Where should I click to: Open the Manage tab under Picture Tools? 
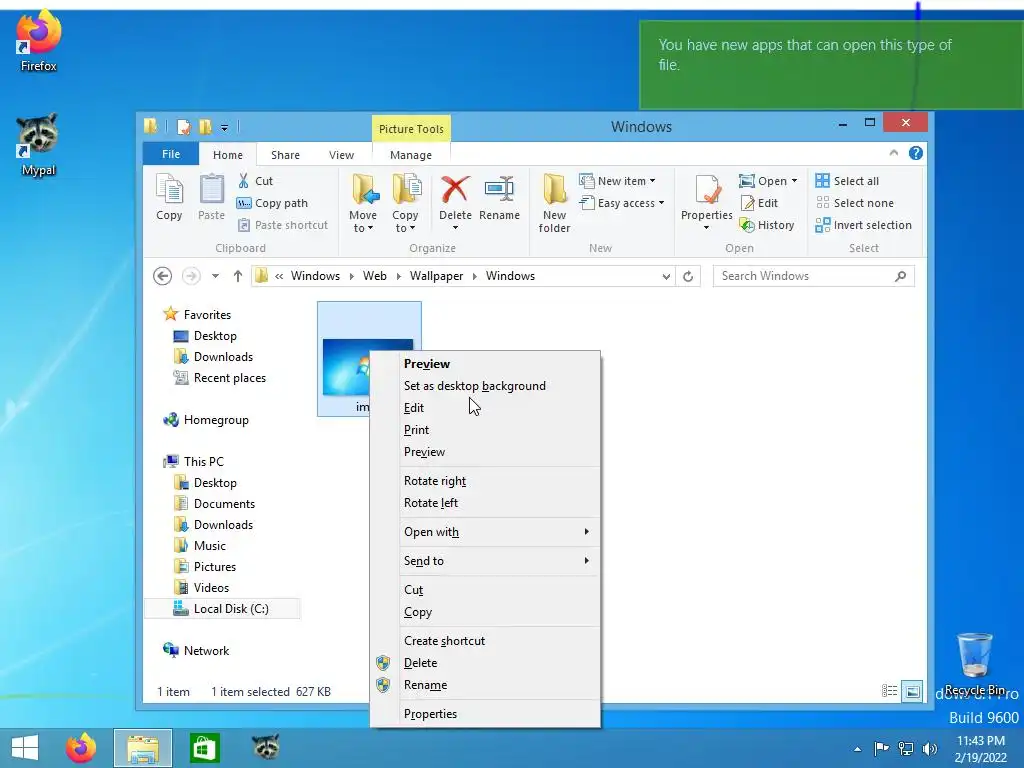(x=411, y=155)
